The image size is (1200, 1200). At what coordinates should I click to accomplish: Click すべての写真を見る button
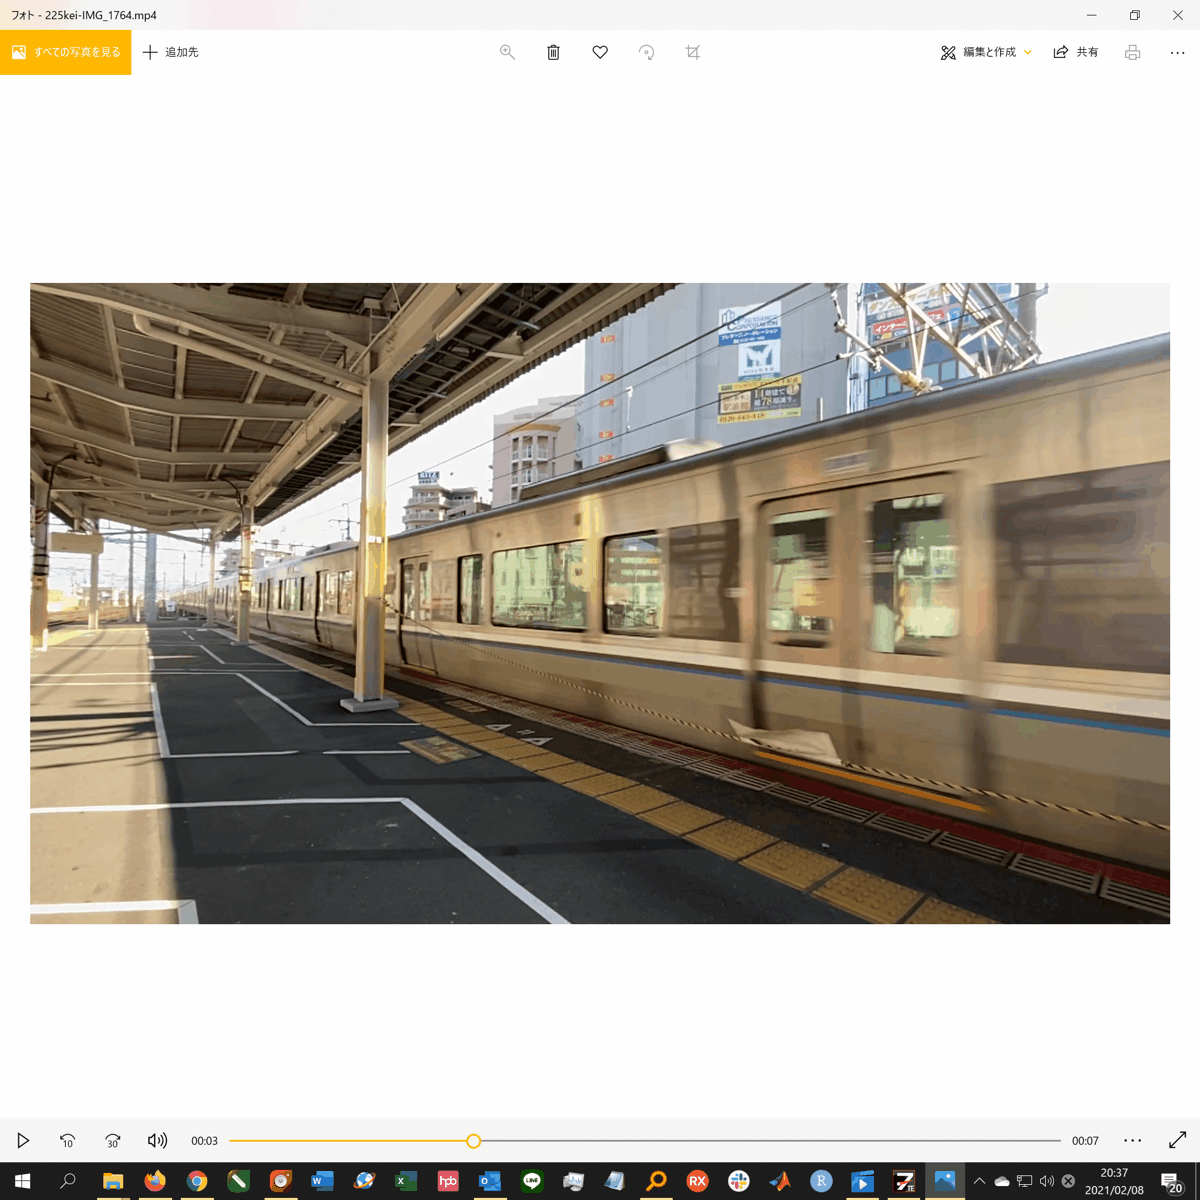pos(66,52)
